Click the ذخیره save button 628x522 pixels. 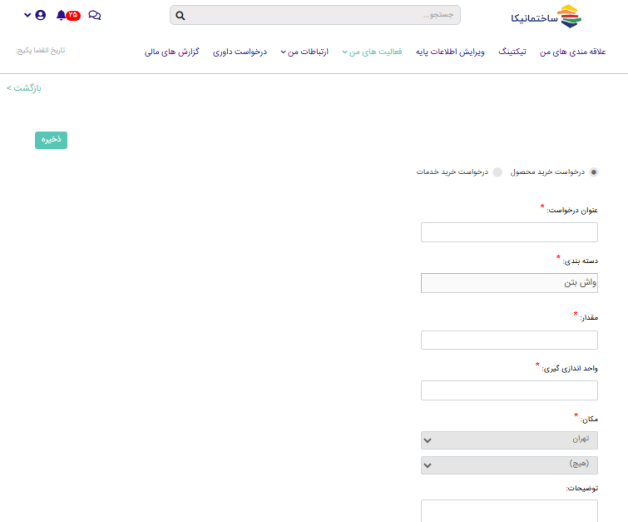[51, 140]
